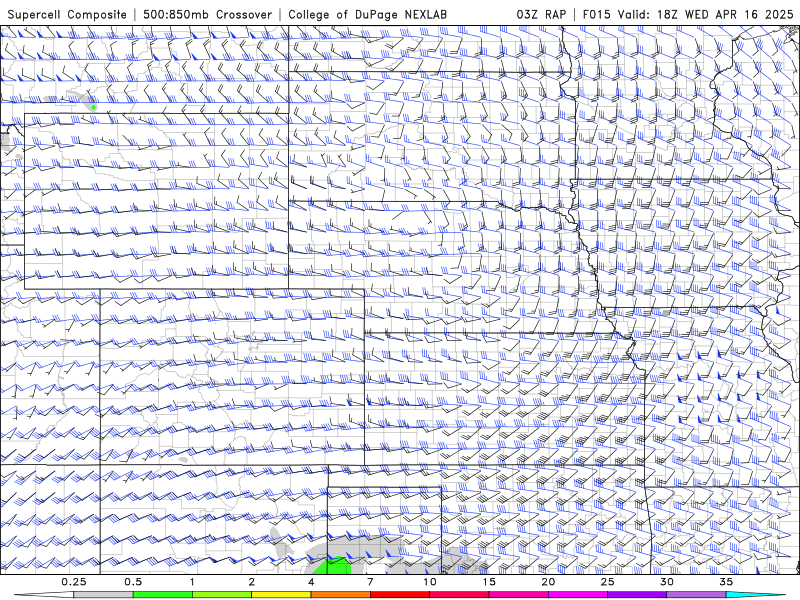Click the 'Supercell Composite' title text
This screenshot has height=600, width=800.
tap(67, 14)
